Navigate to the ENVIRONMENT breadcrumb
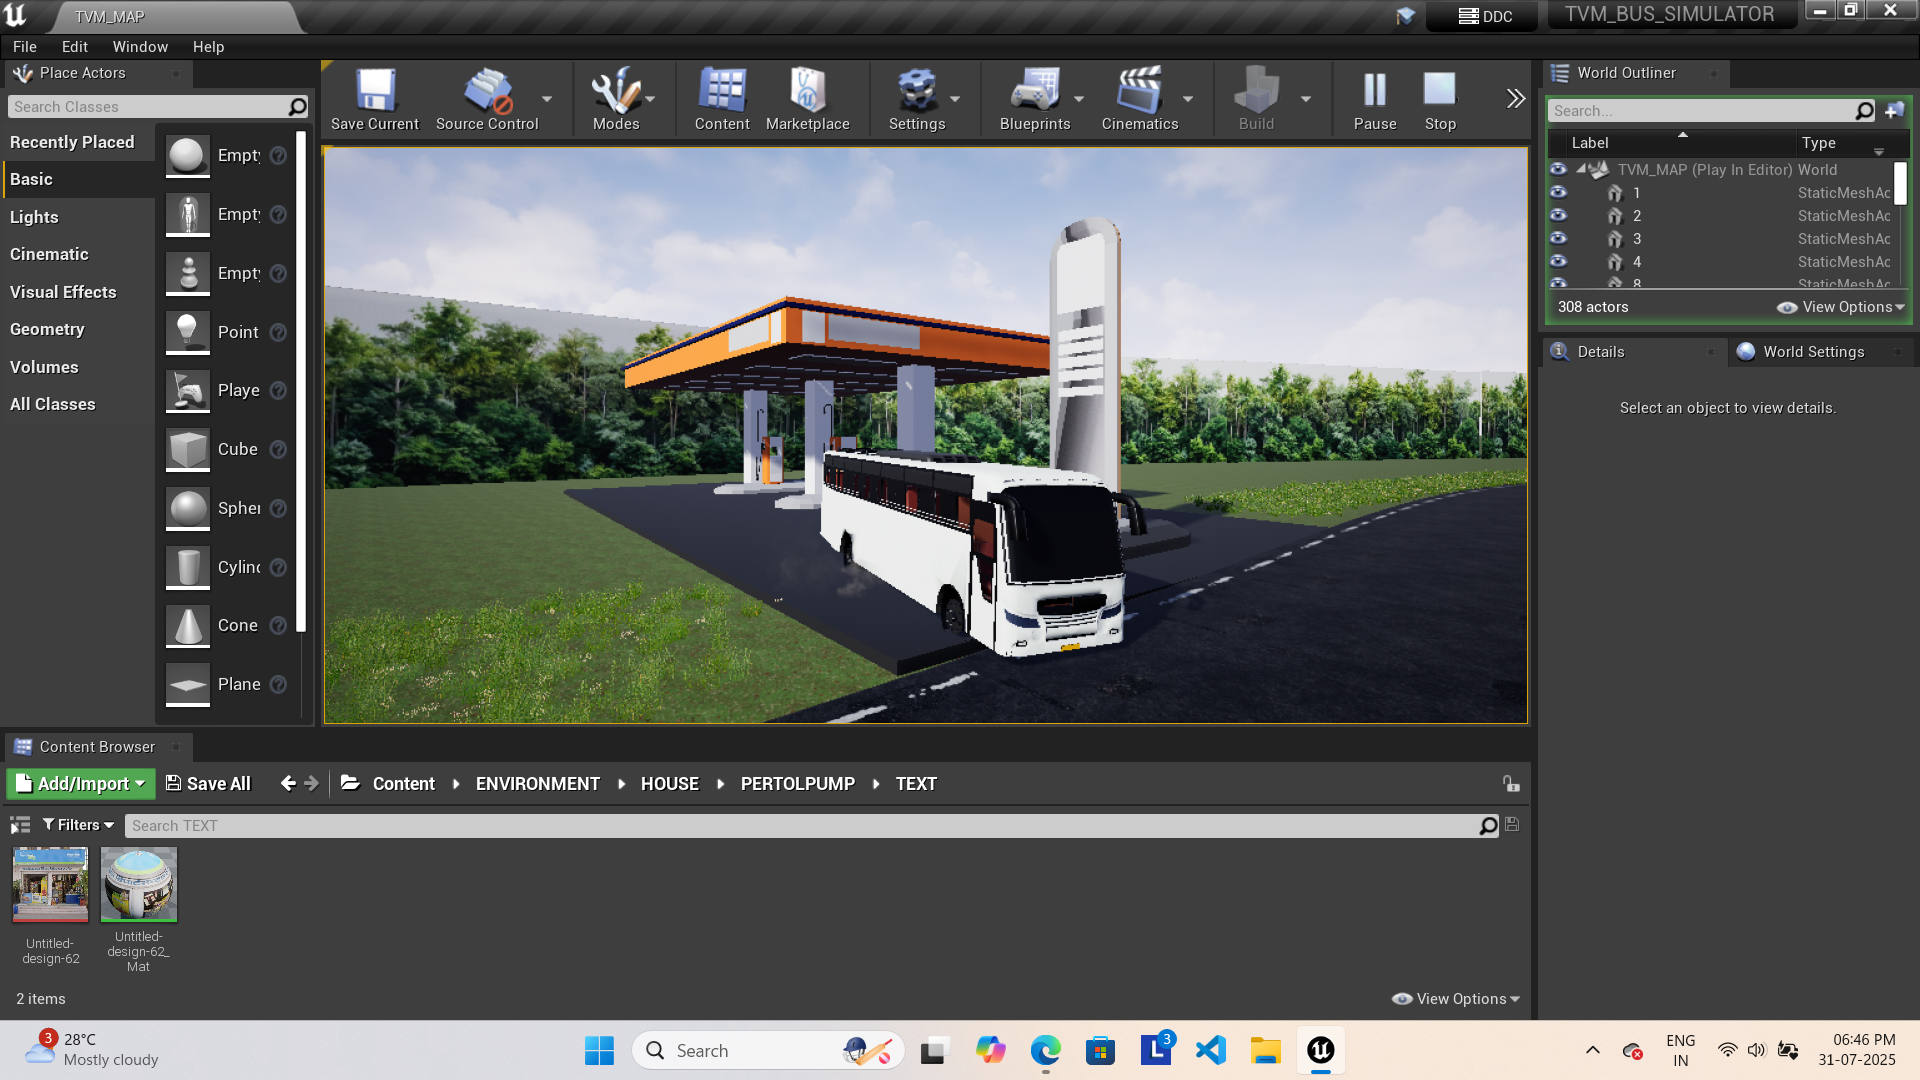1920x1080 pixels. coord(537,783)
